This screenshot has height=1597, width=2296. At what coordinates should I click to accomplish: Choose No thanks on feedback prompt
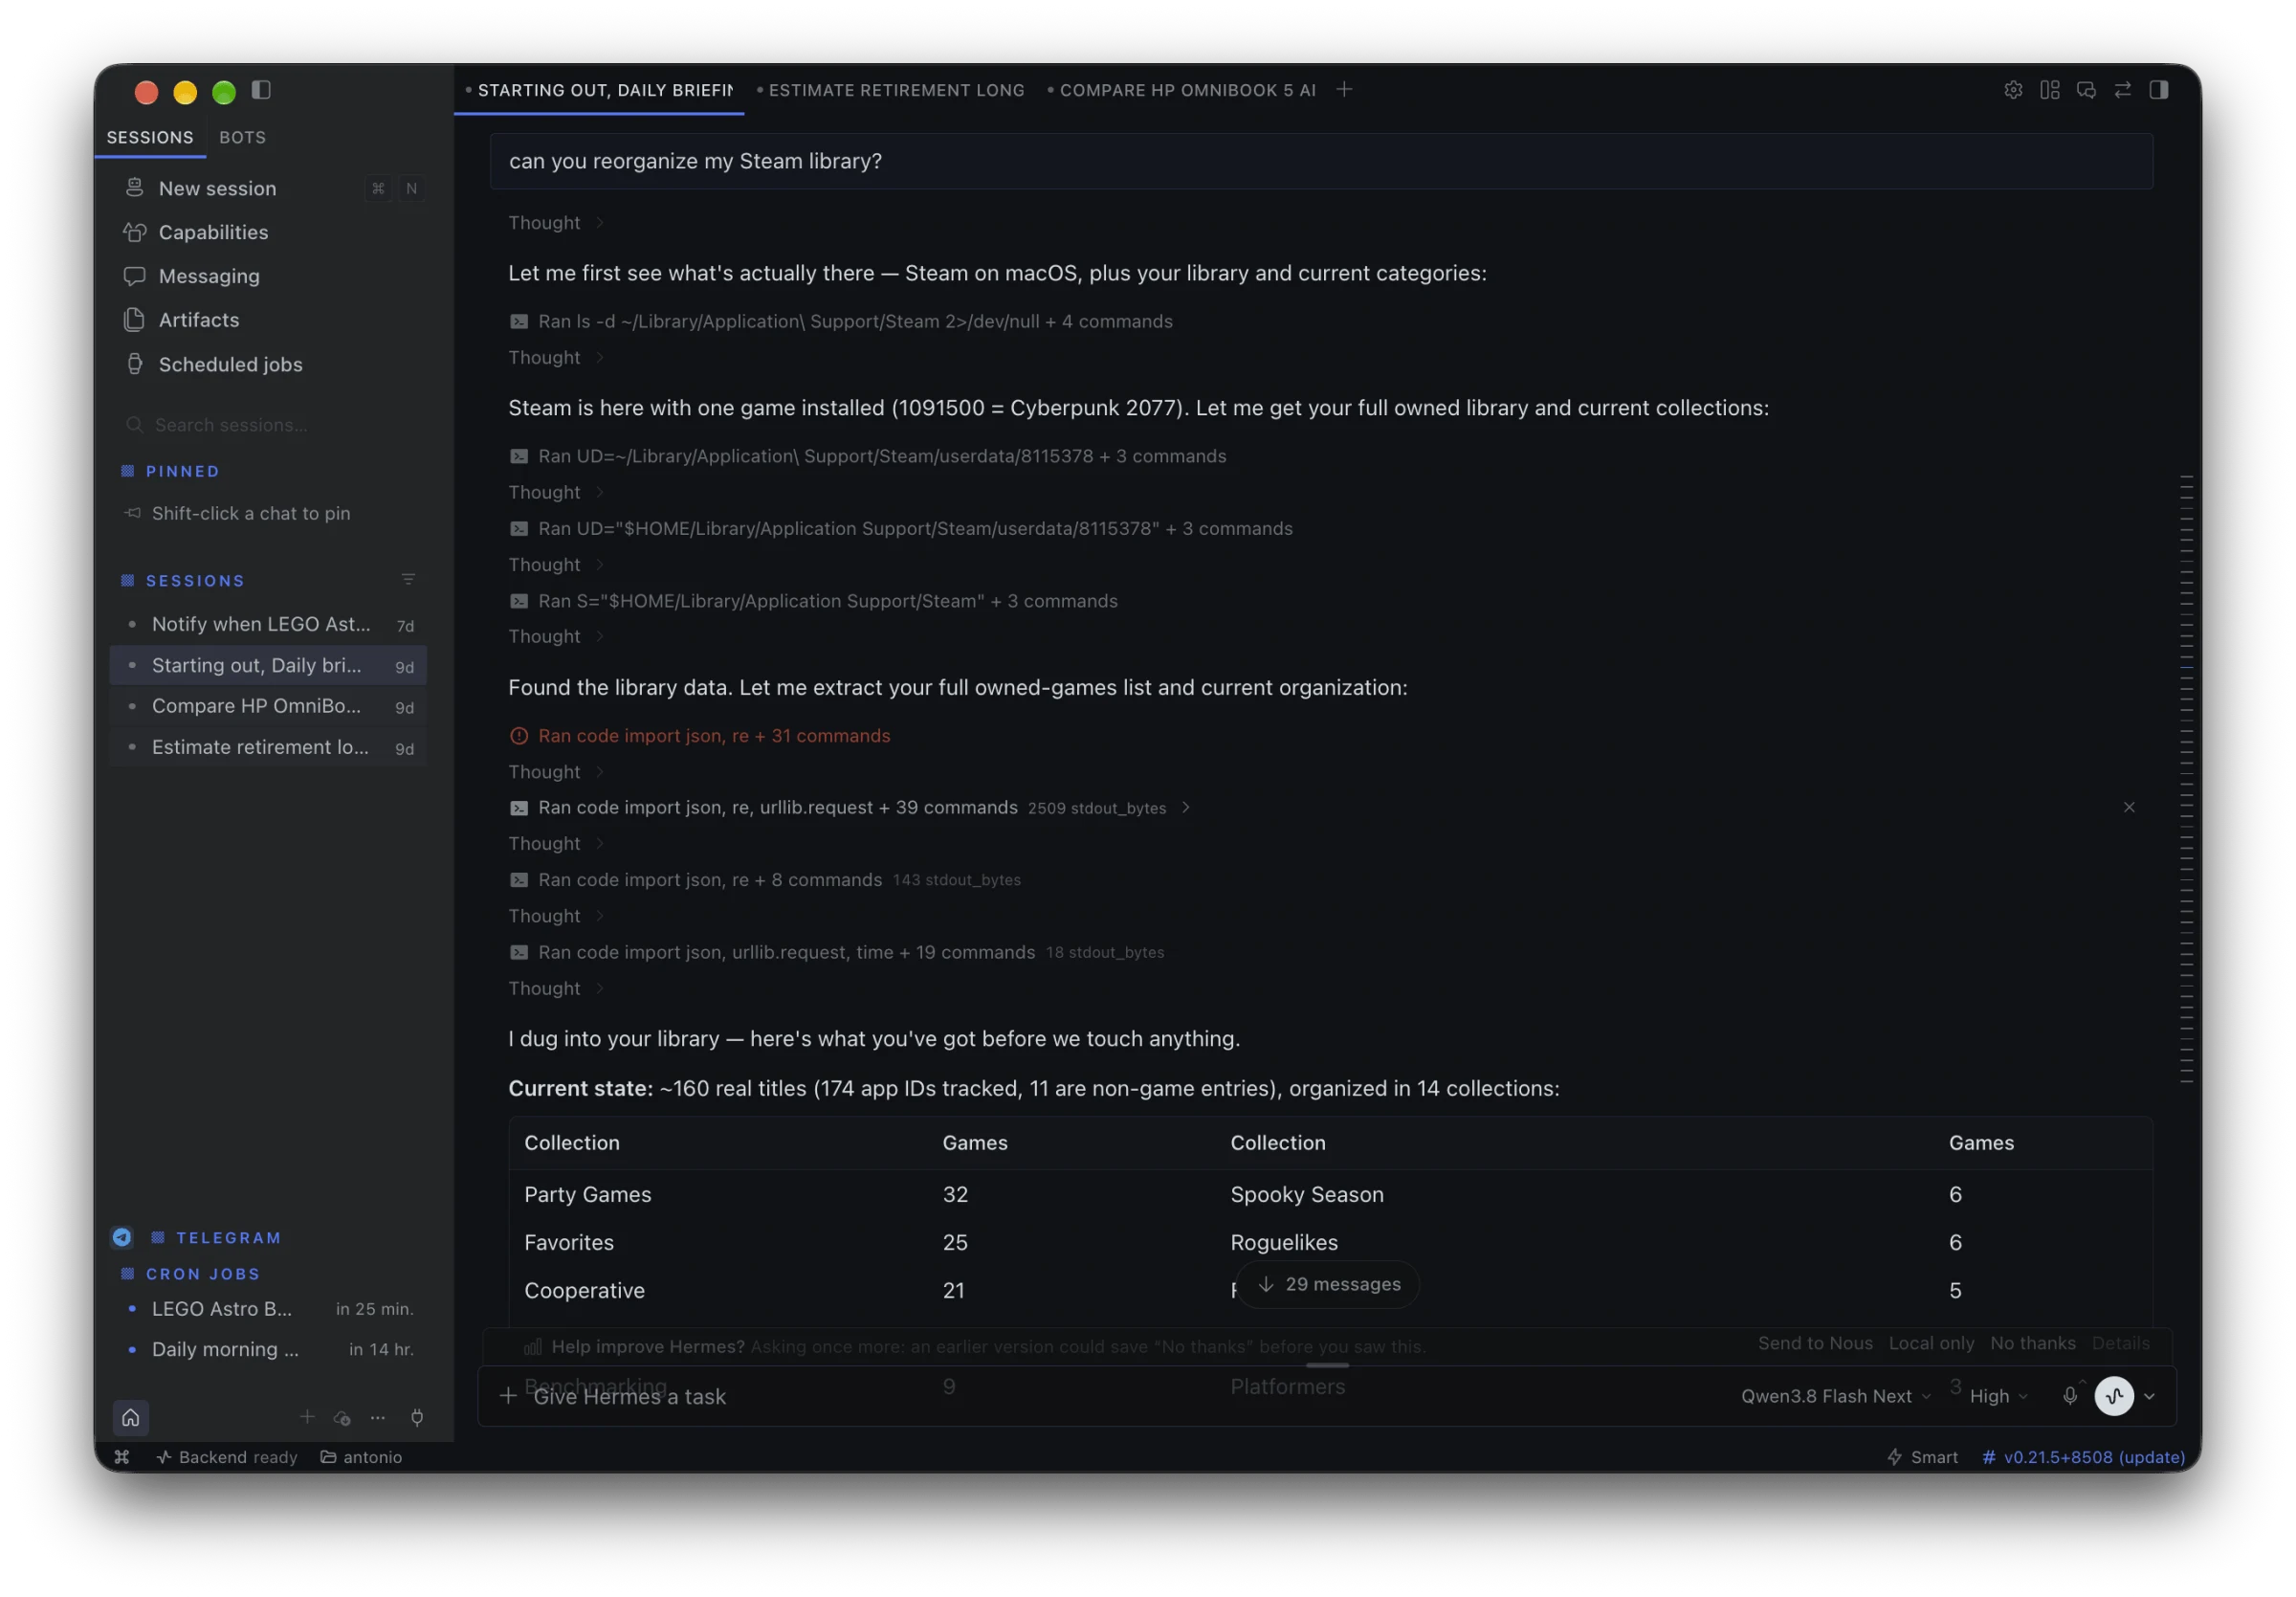[x=2032, y=1343]
